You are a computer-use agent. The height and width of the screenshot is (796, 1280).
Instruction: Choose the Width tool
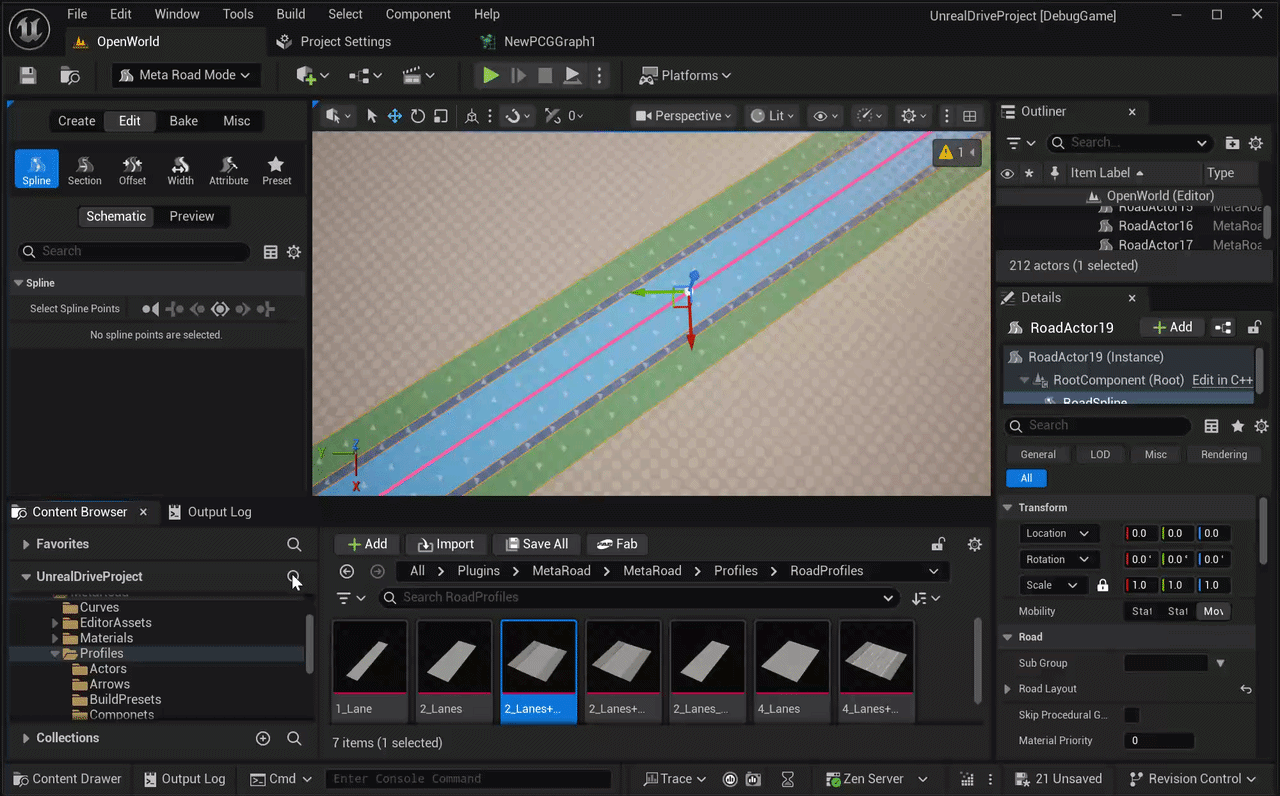181,169
